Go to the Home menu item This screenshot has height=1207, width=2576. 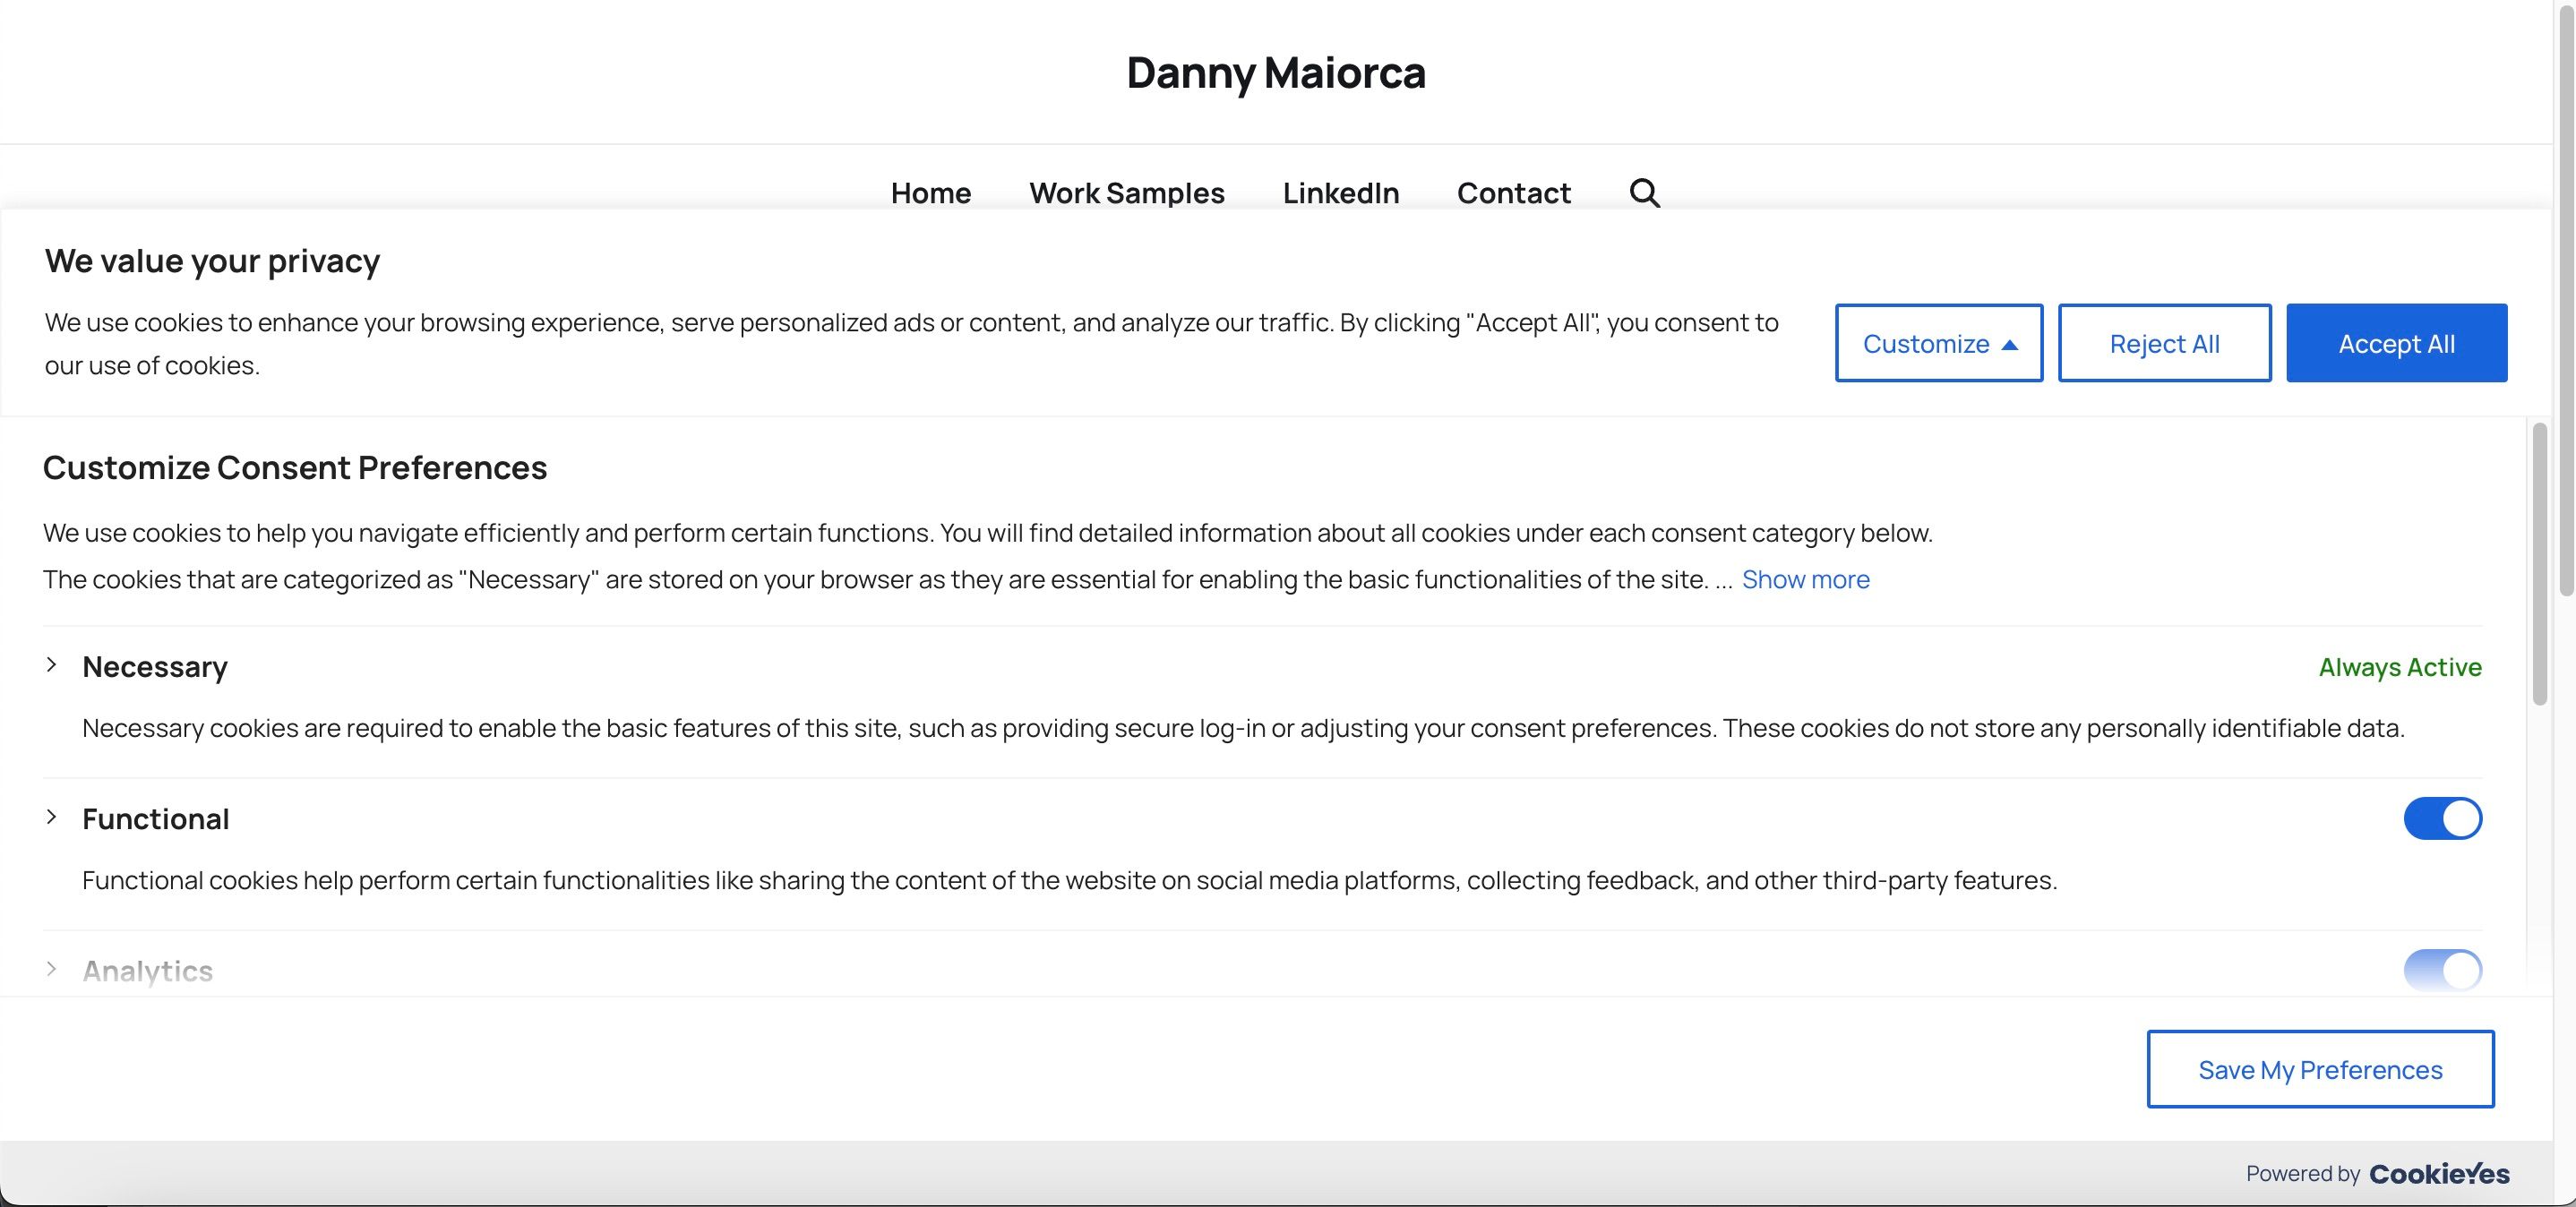pyautogui.click(x=930, y=193)
